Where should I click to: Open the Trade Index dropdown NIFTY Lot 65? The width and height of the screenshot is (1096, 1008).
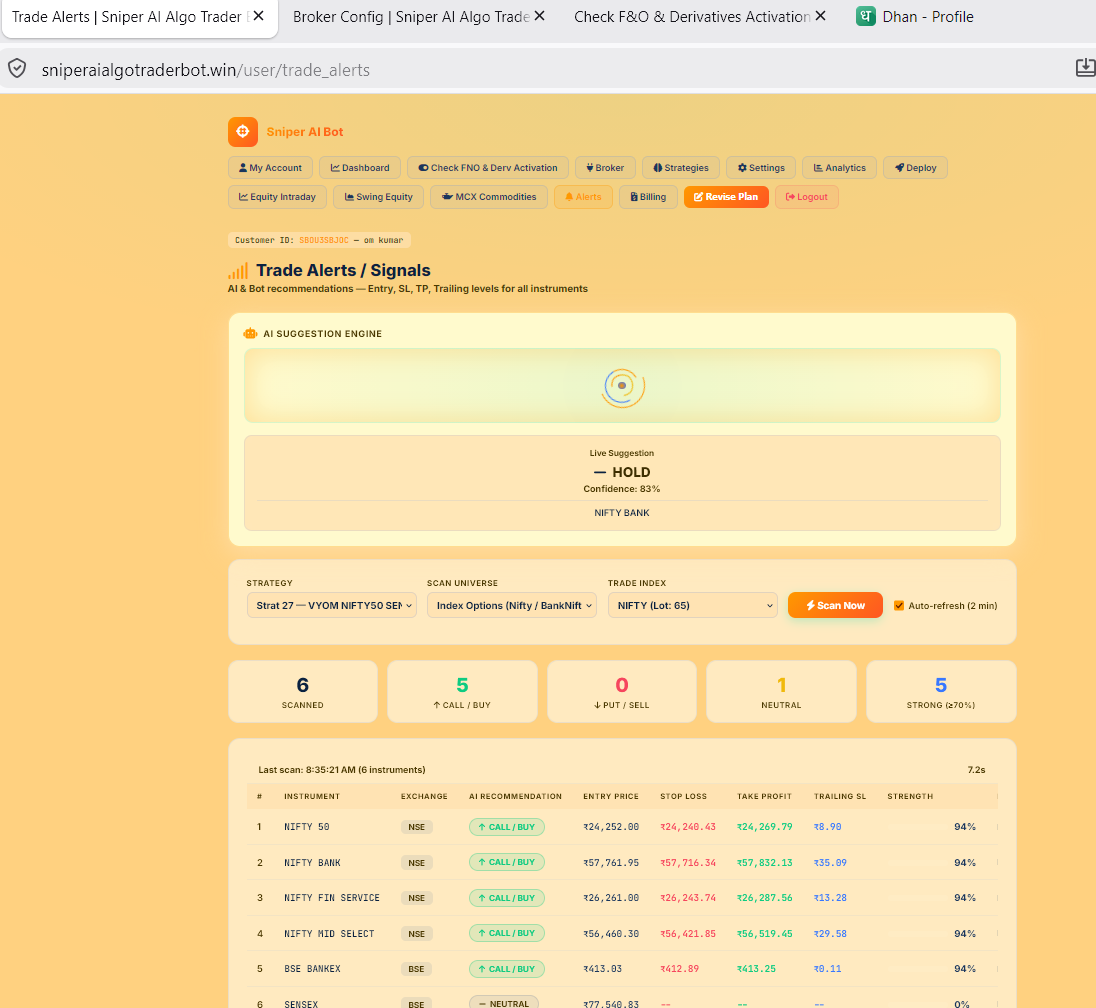point(692,605)
